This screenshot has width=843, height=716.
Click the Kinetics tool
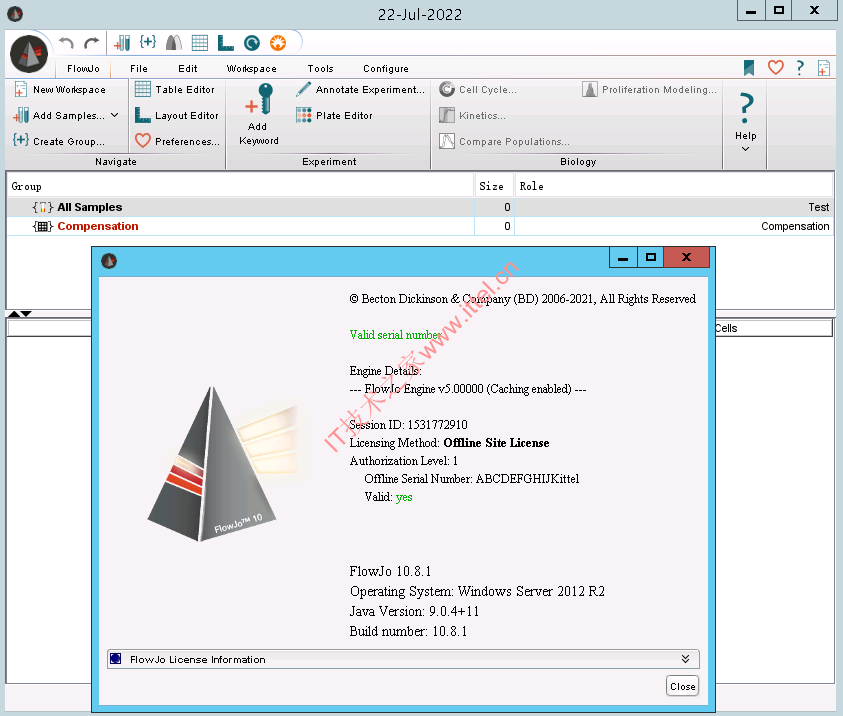point(473,116)
